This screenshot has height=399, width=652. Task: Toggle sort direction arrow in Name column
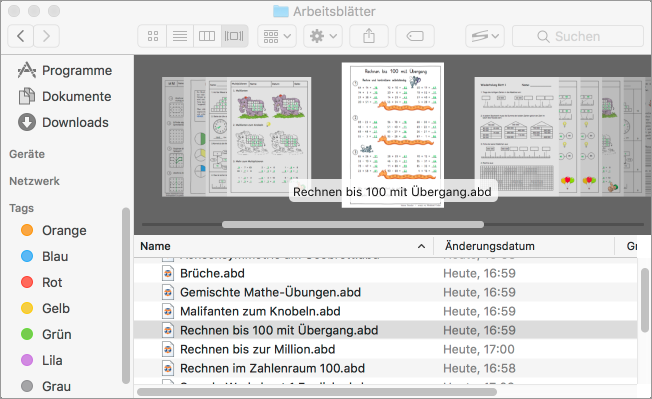421,246
